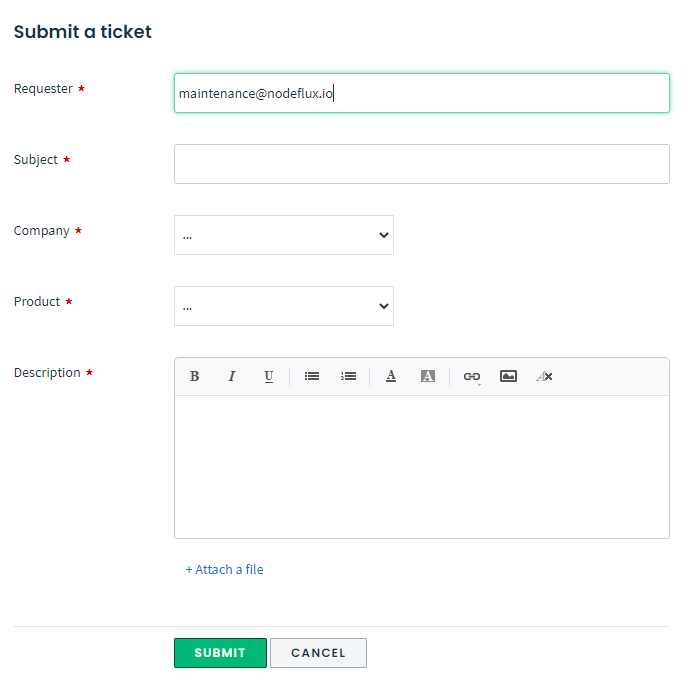
Task: Insert a link into the description
Action: (471, 377)
